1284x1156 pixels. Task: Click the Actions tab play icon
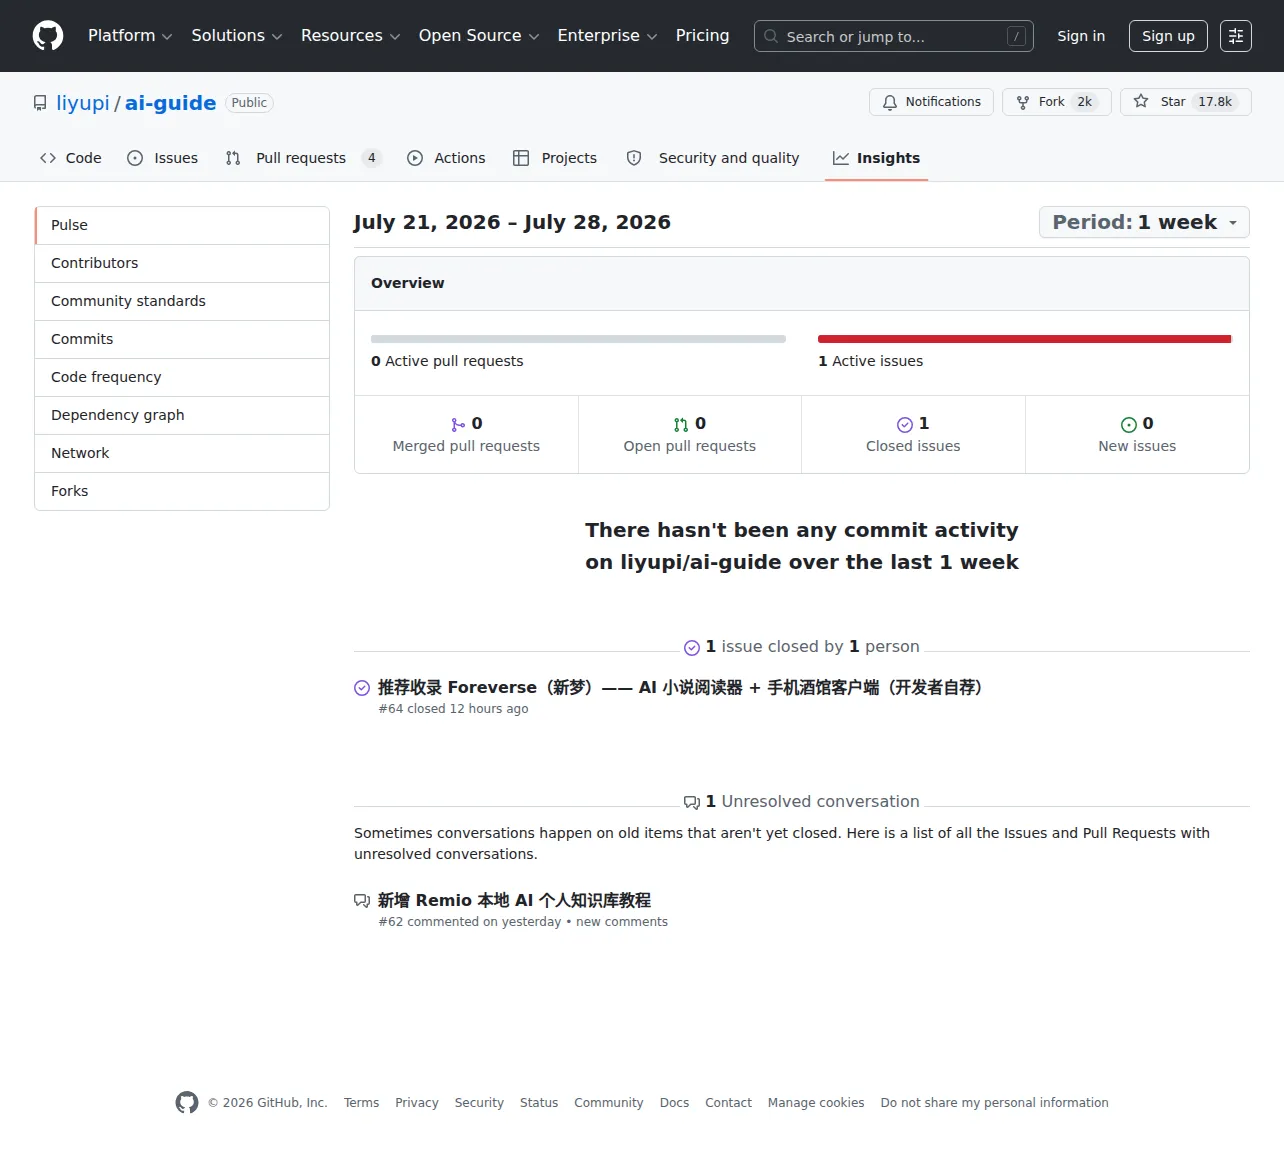click(x=415, y=158)
